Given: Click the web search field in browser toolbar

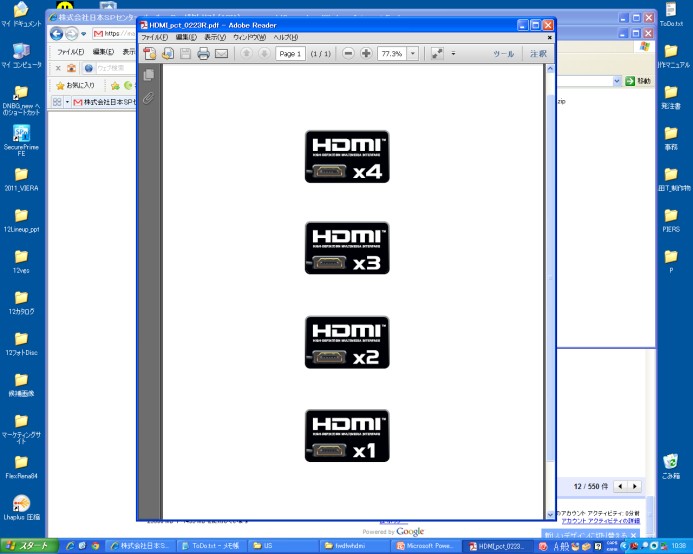Looking at the screenshot, I should (x=113, y=68).
